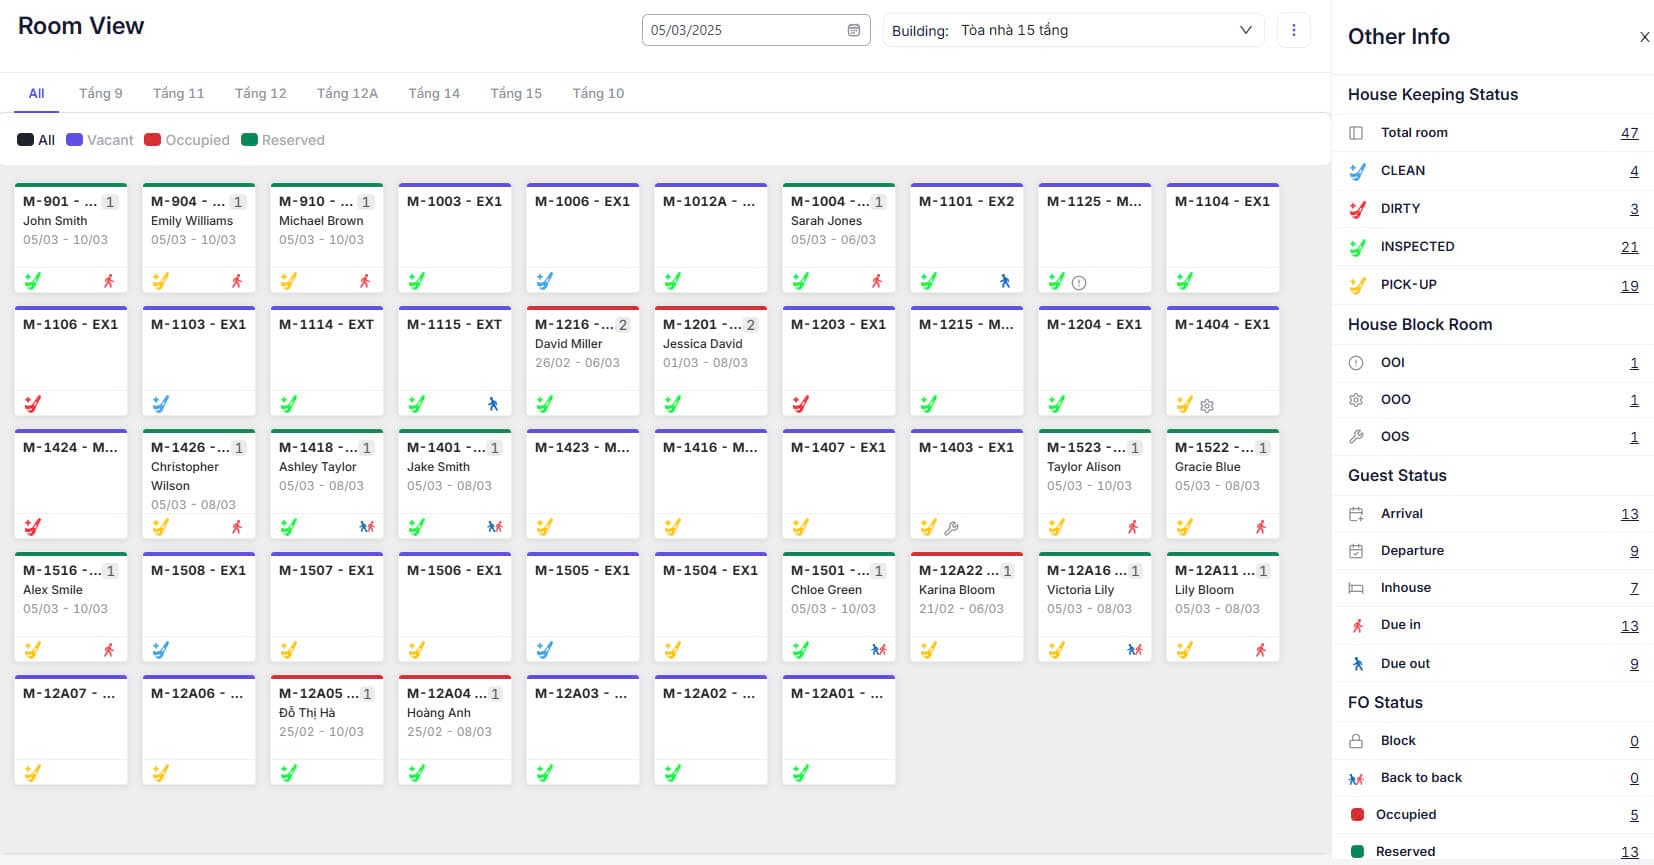Viewport: 1654px width, 865px height.
Task: Click the OOI info icon on M-1125
Action: 1078,283
